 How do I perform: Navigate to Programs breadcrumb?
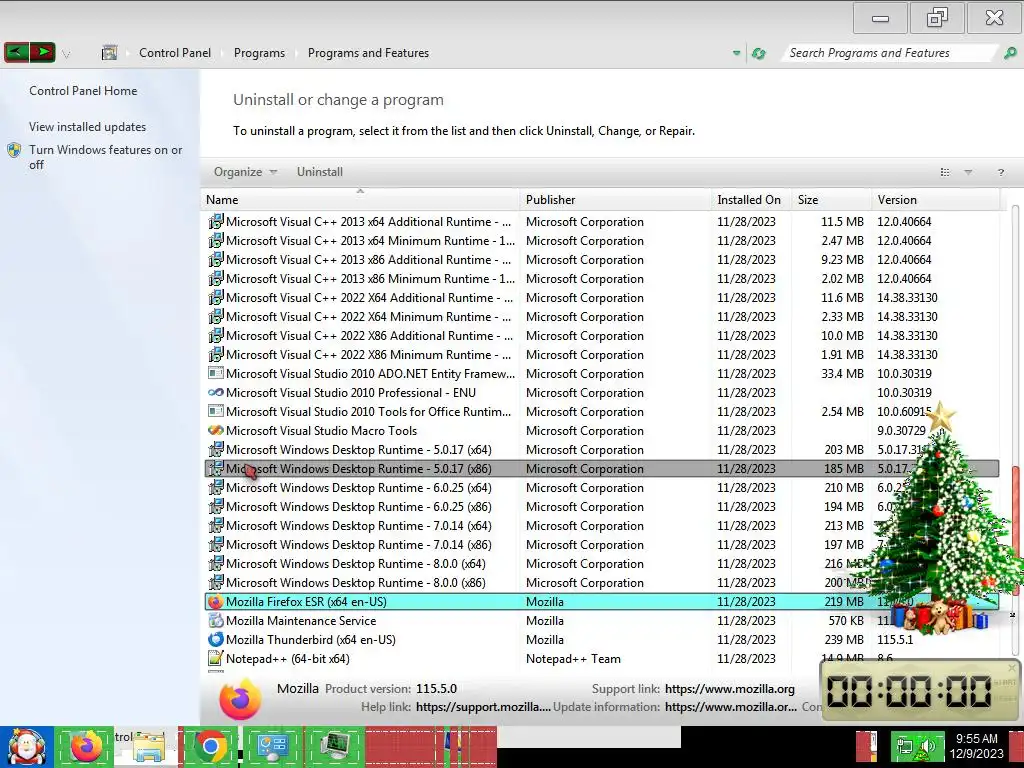tap(259, 53)
